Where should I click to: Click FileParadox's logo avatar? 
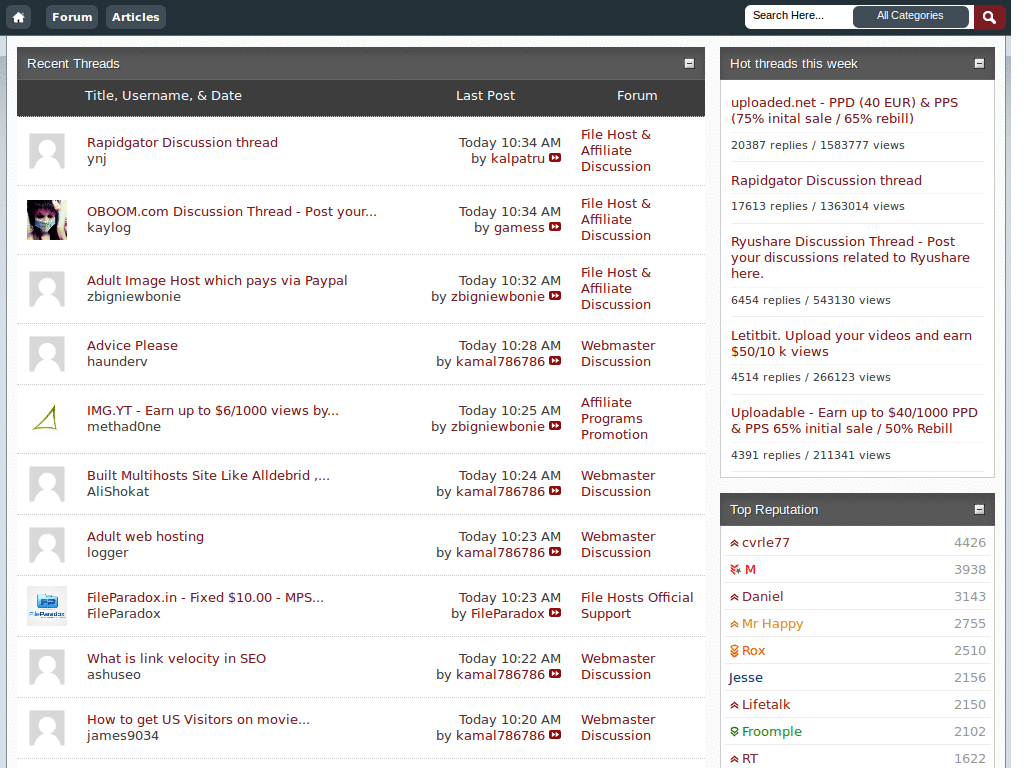47,606
